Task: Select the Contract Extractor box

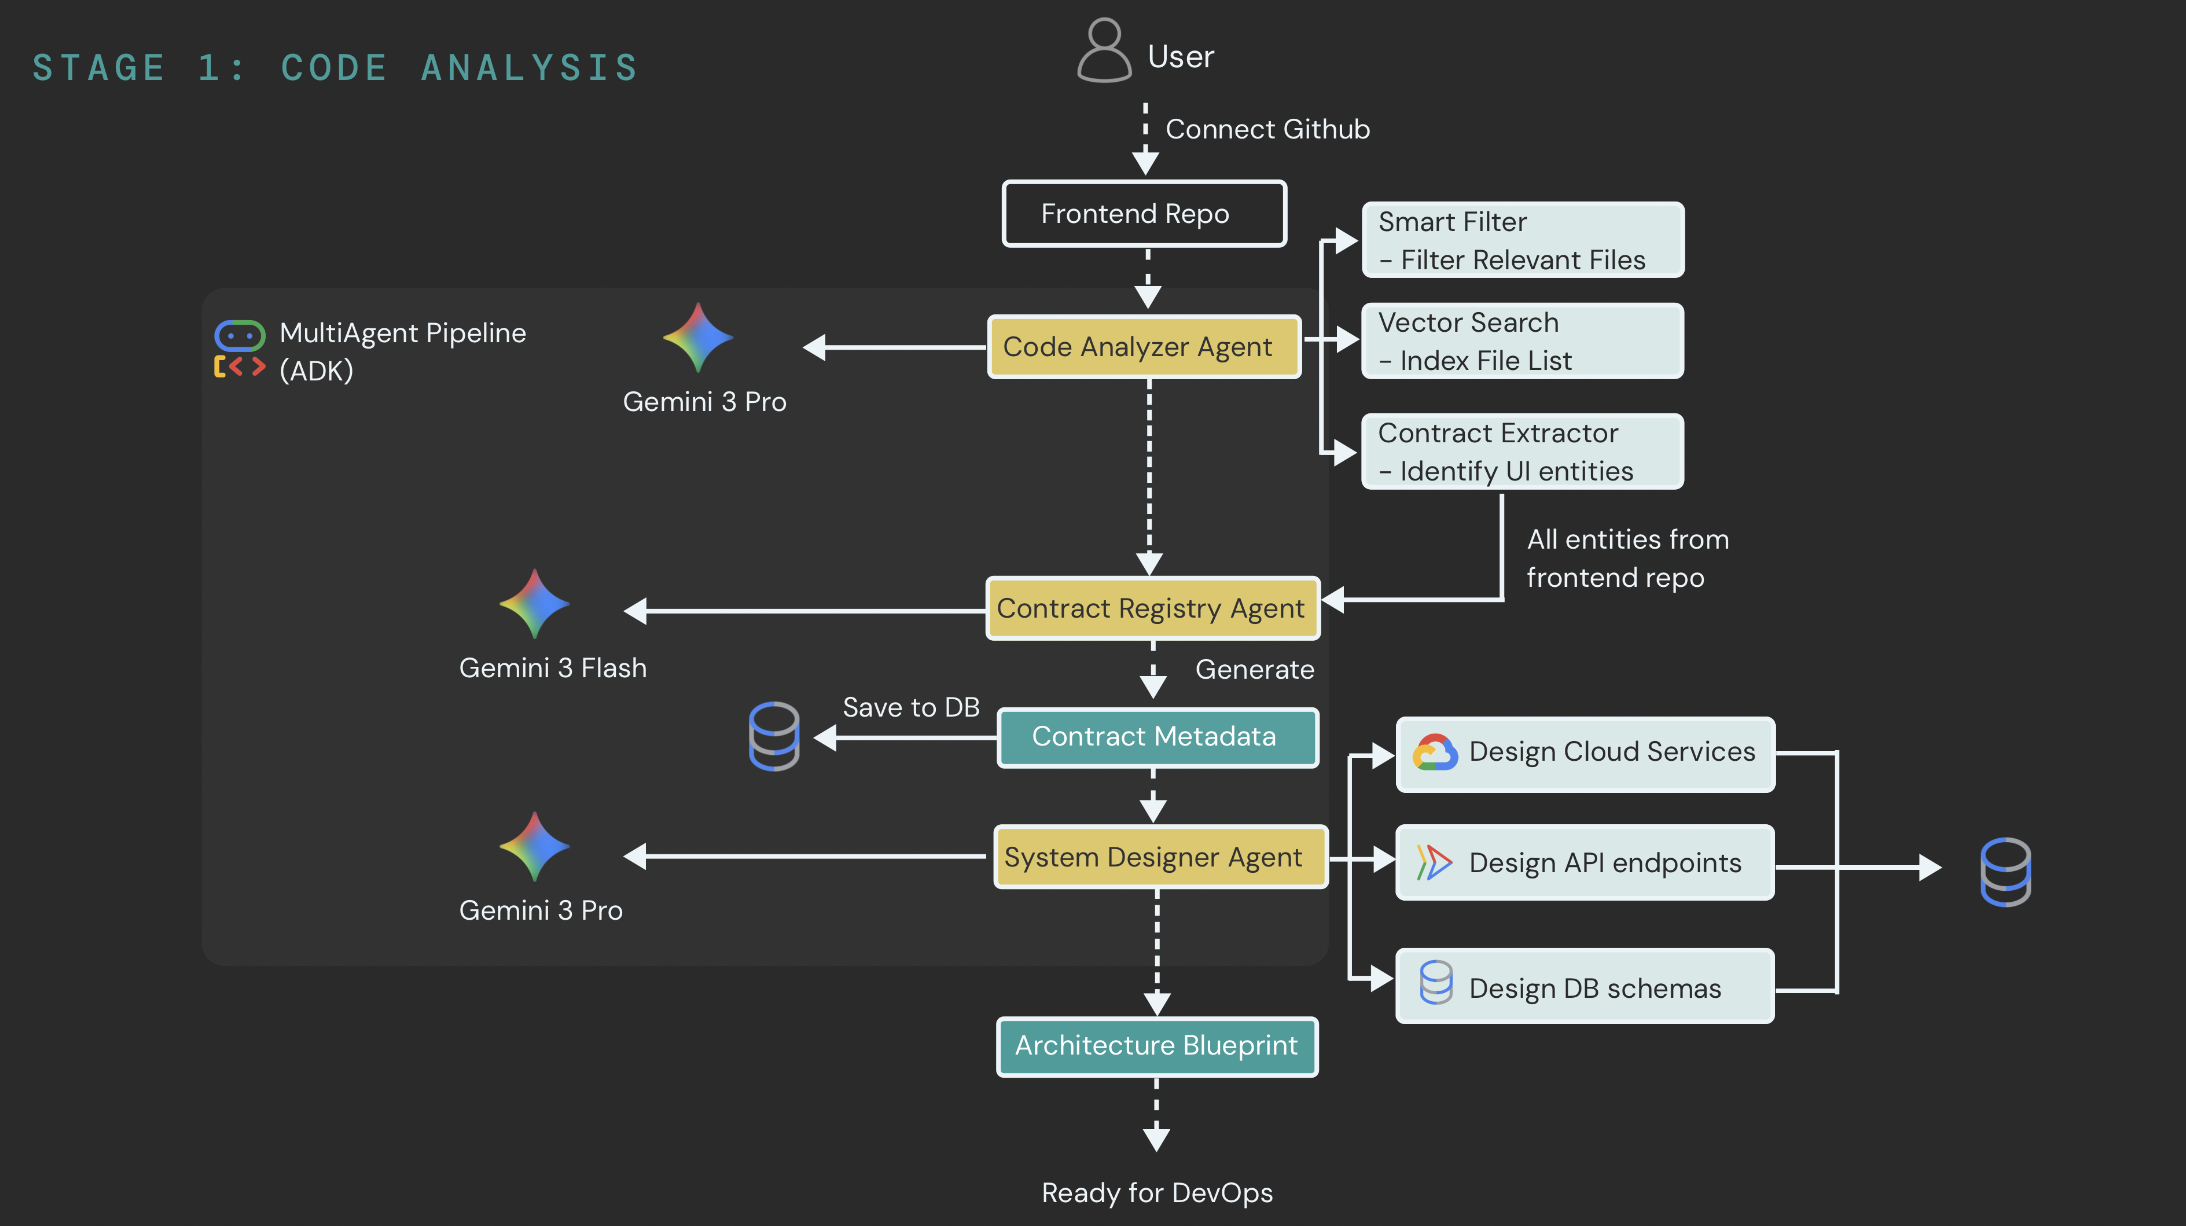Action: coord(1522,451)
